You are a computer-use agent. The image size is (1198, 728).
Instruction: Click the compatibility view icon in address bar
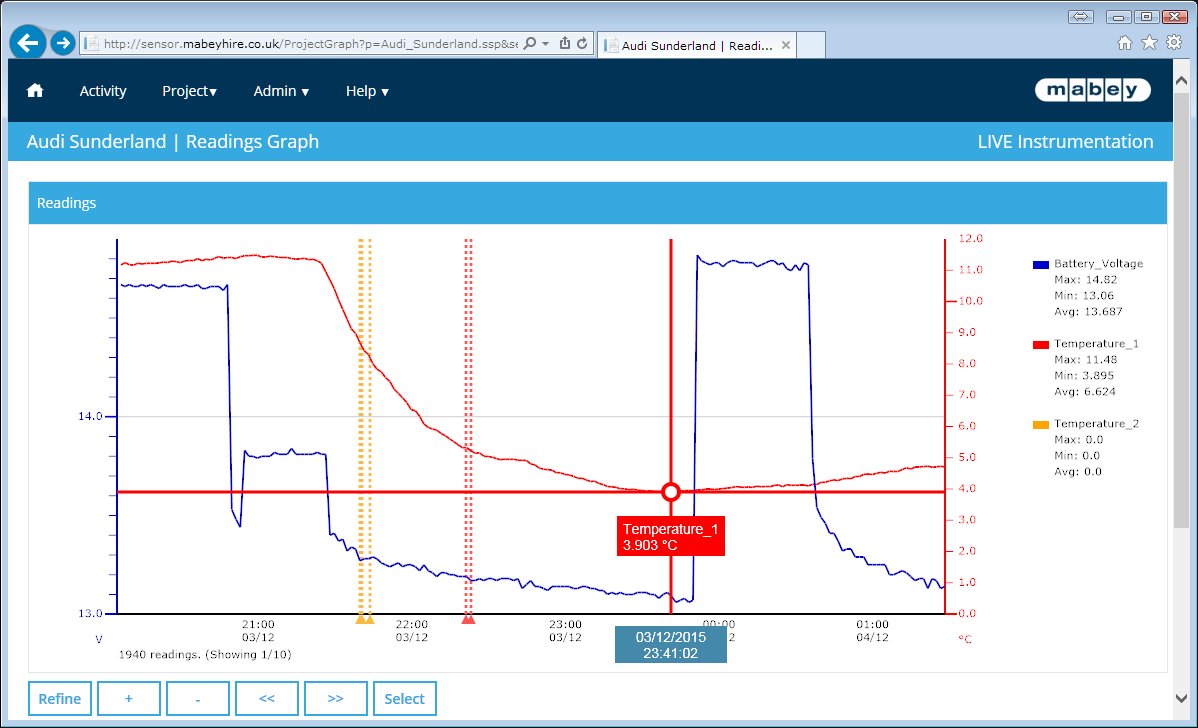pos(565,44)
